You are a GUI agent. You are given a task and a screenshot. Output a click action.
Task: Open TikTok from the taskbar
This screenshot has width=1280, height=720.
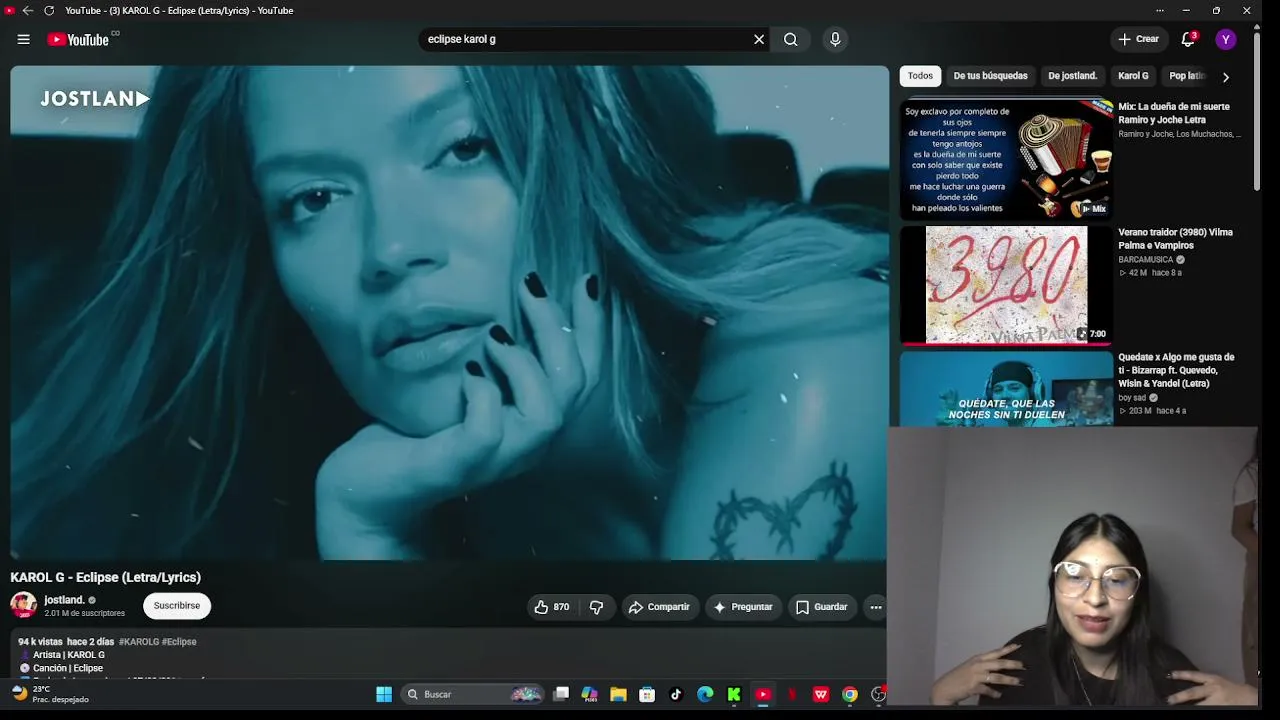(x=676, y=694)
